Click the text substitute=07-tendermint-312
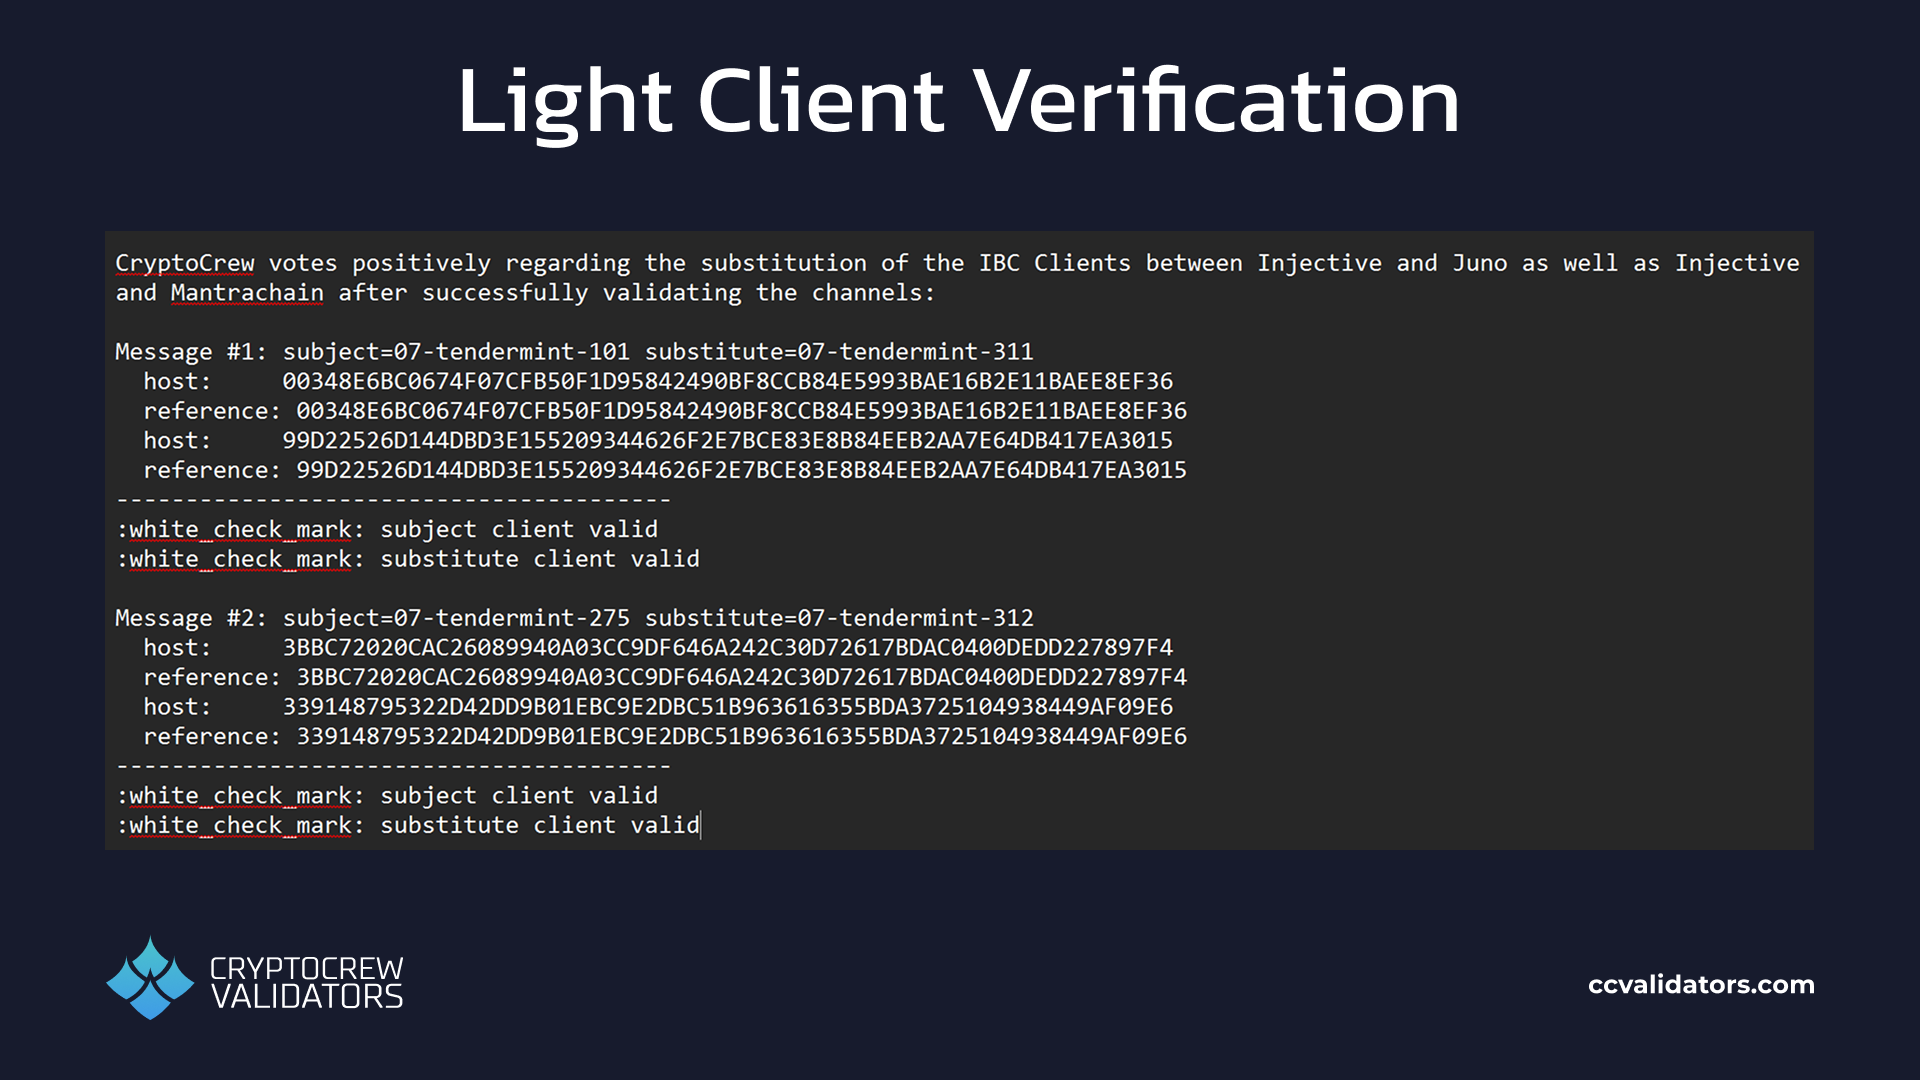This screenshot has height=1080, width=1920. coord(839,618)
